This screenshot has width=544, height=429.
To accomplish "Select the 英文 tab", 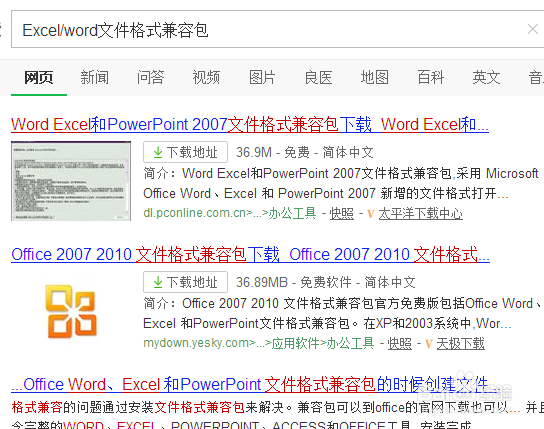I will pyautogui.click(x=486, y=77).
